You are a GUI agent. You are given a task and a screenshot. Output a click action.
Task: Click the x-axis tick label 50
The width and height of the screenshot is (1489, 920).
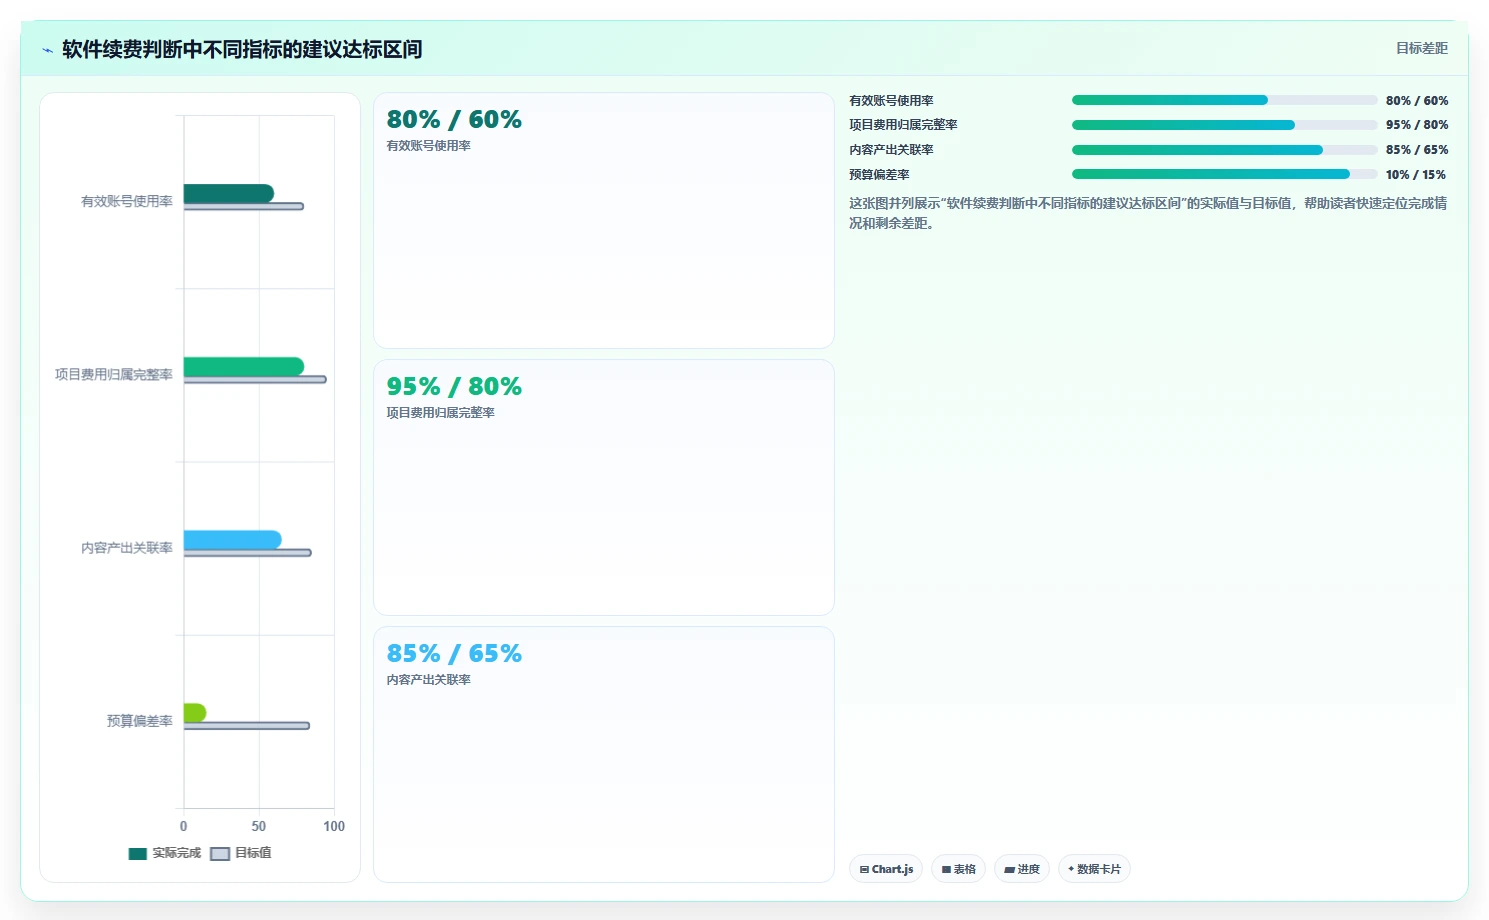pyautogui.click(x=259, y=826)
